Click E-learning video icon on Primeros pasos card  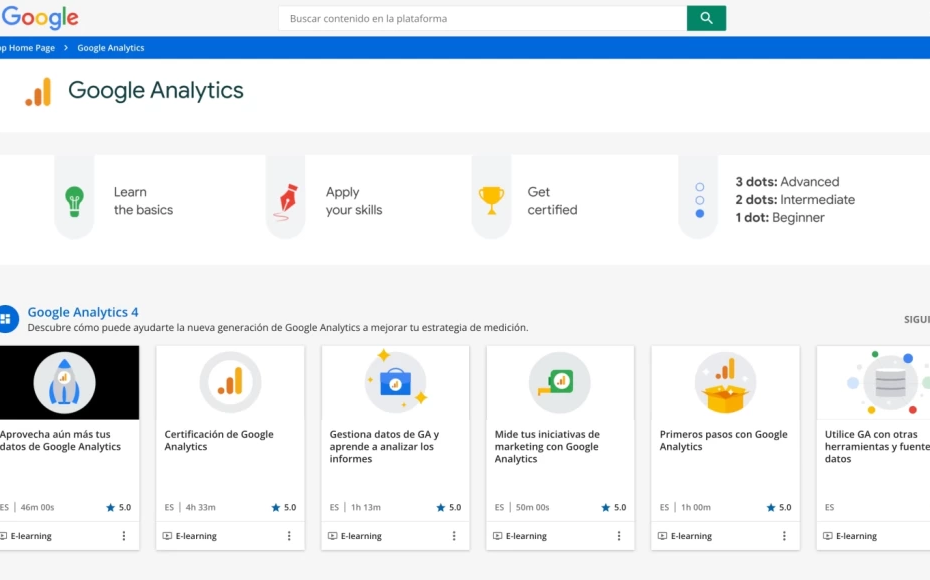pos(662,536)
